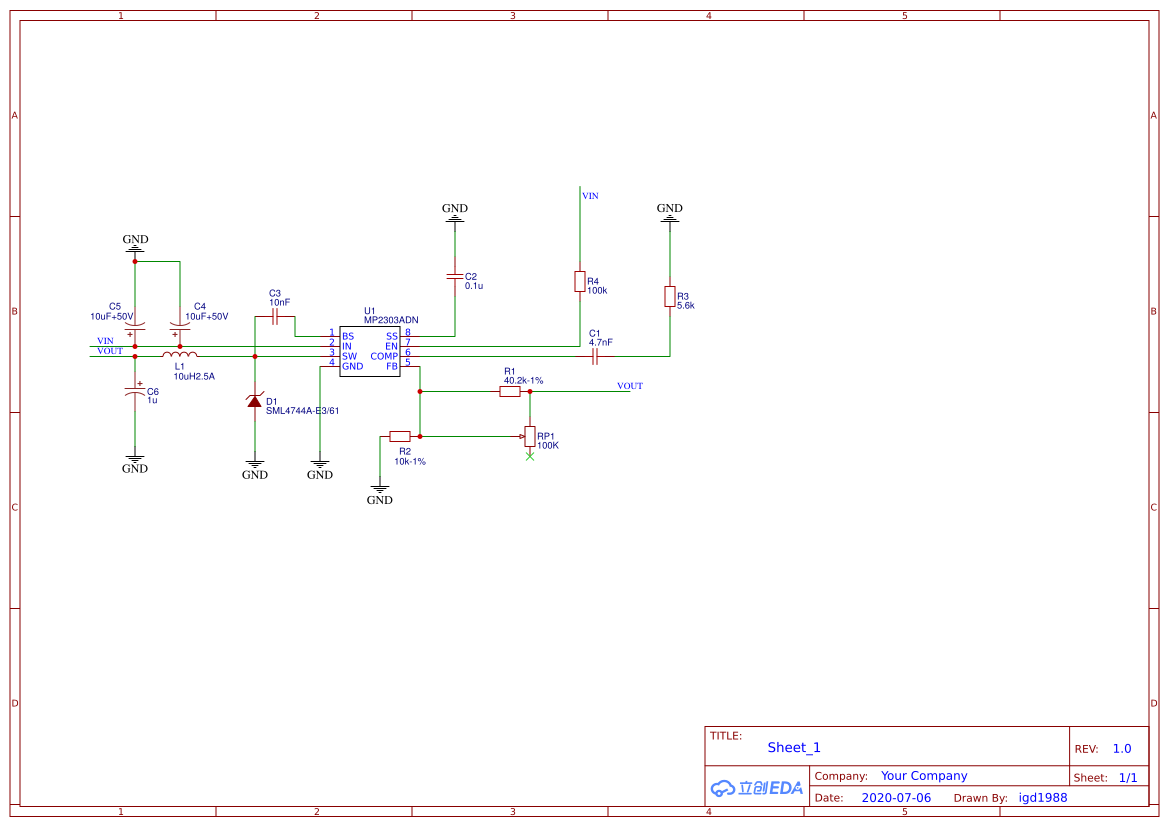Click the BS pin label on U1
Viewport: 1169px width, 827px height.
(348, 337)
